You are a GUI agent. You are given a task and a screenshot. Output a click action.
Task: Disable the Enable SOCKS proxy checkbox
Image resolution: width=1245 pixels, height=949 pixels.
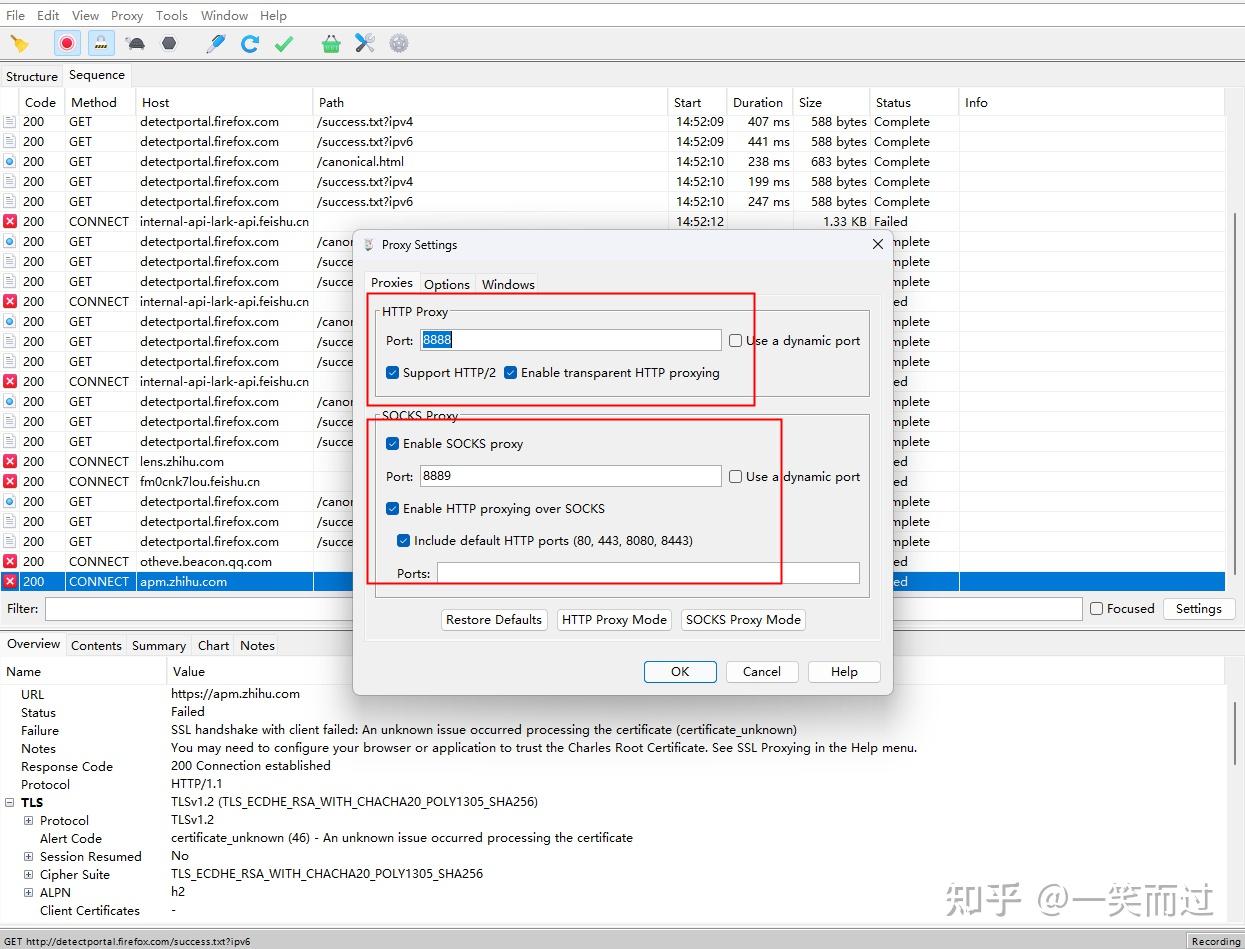[393, 444]
